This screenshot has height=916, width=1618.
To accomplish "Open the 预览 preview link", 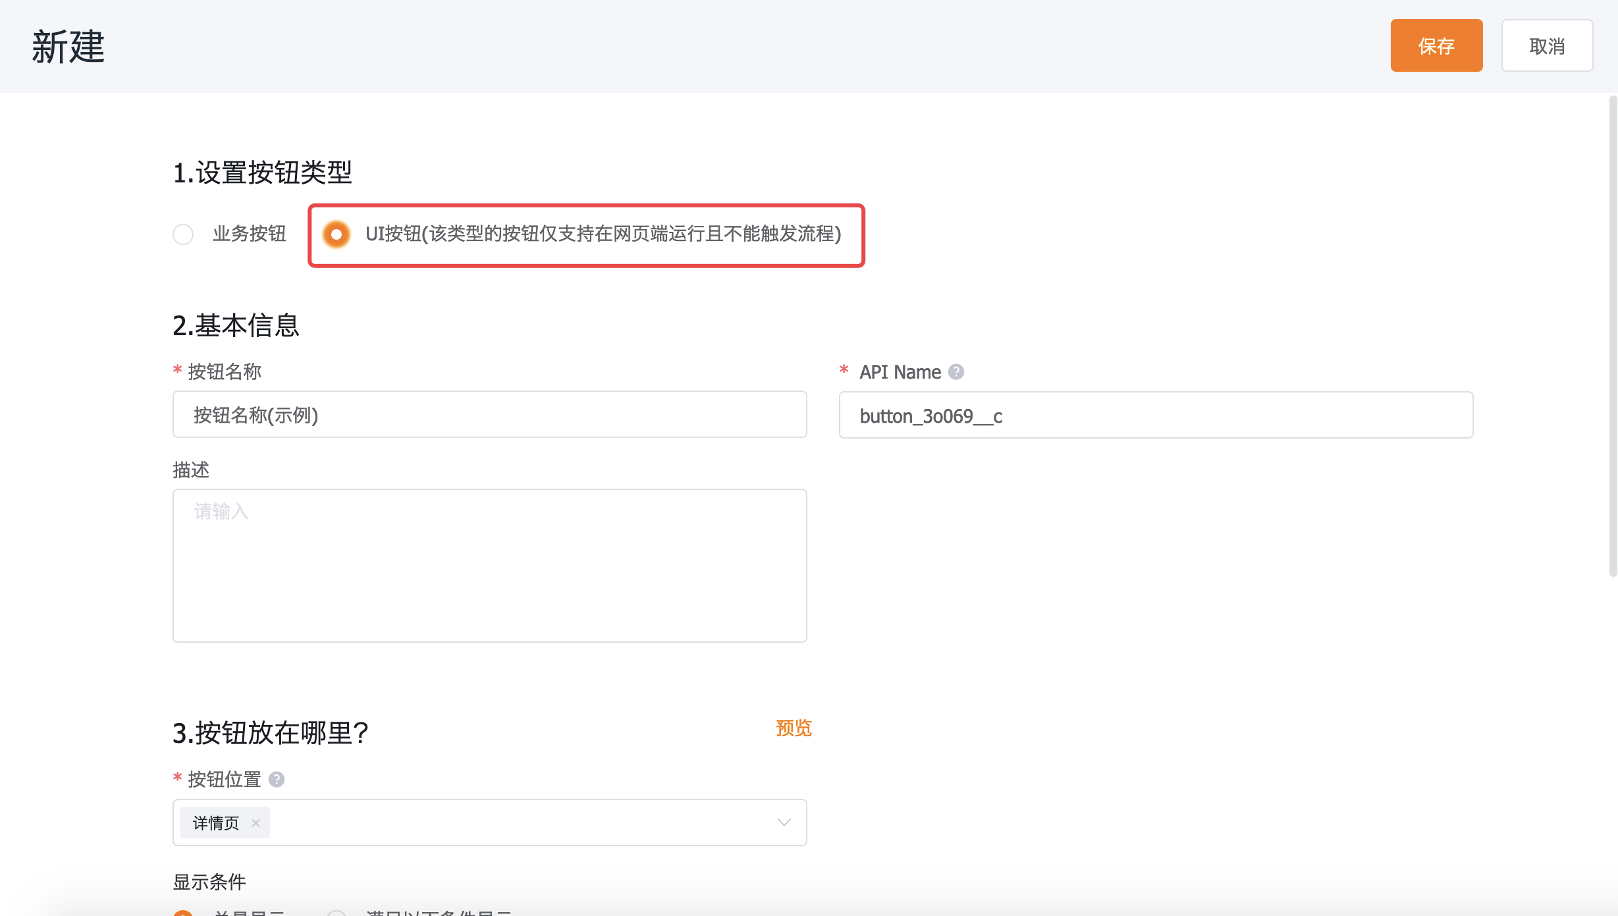I will pos(794,728).
